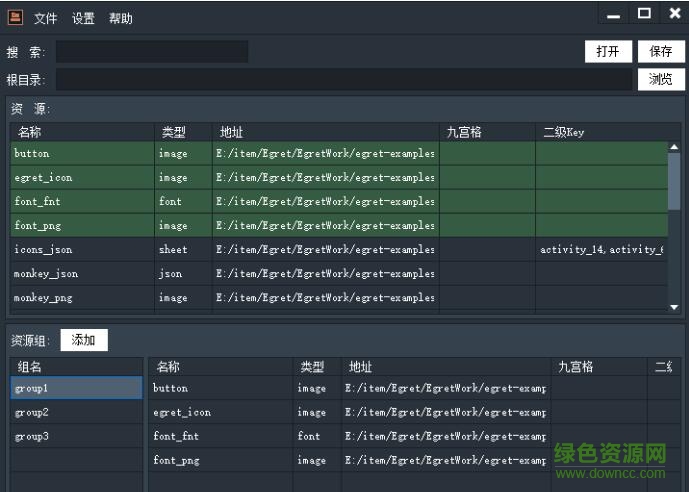
Task: Click the 打开 button
Action: [x=608, y=52]
